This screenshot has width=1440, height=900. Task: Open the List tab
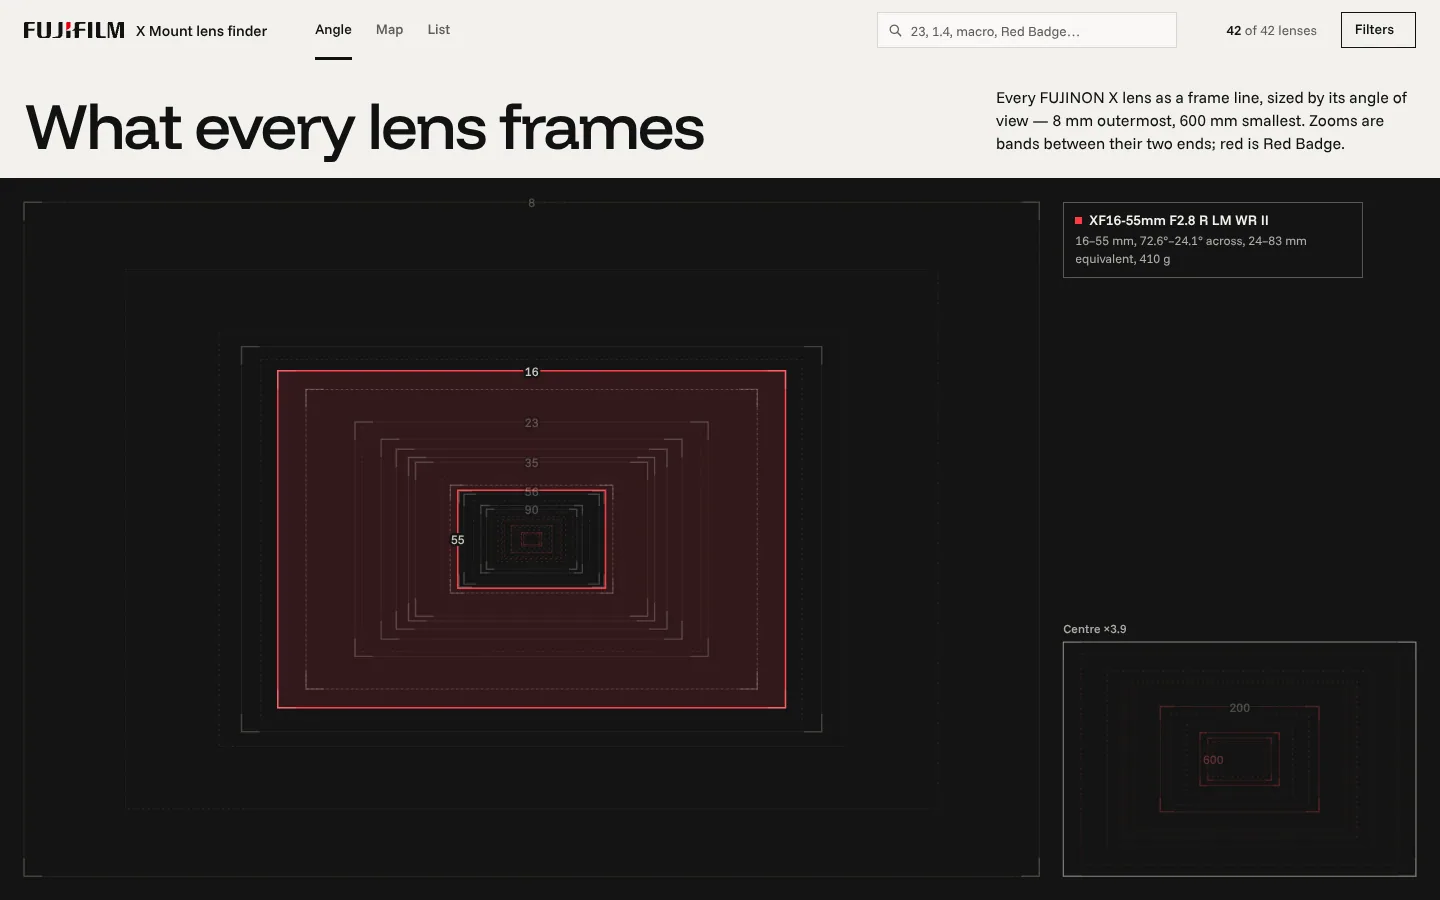(438, 30)
